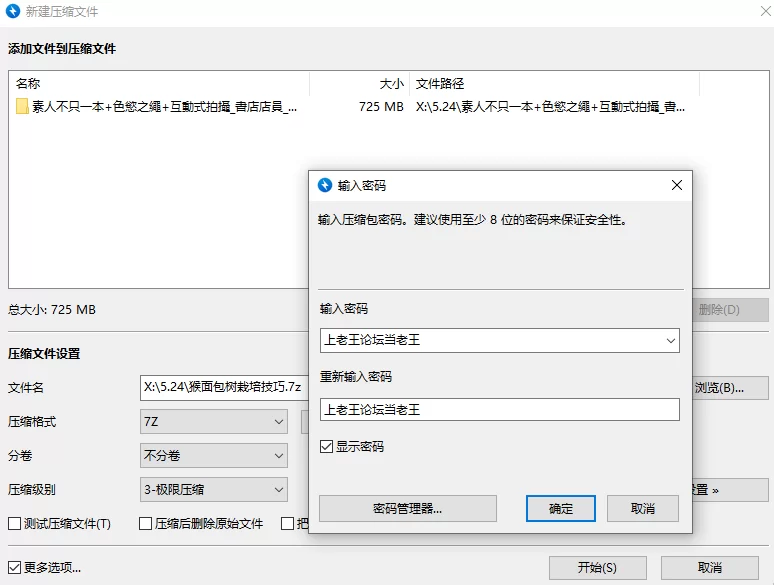Open the 密码管理器... button

pyautogui.click(x=408, y=508)
